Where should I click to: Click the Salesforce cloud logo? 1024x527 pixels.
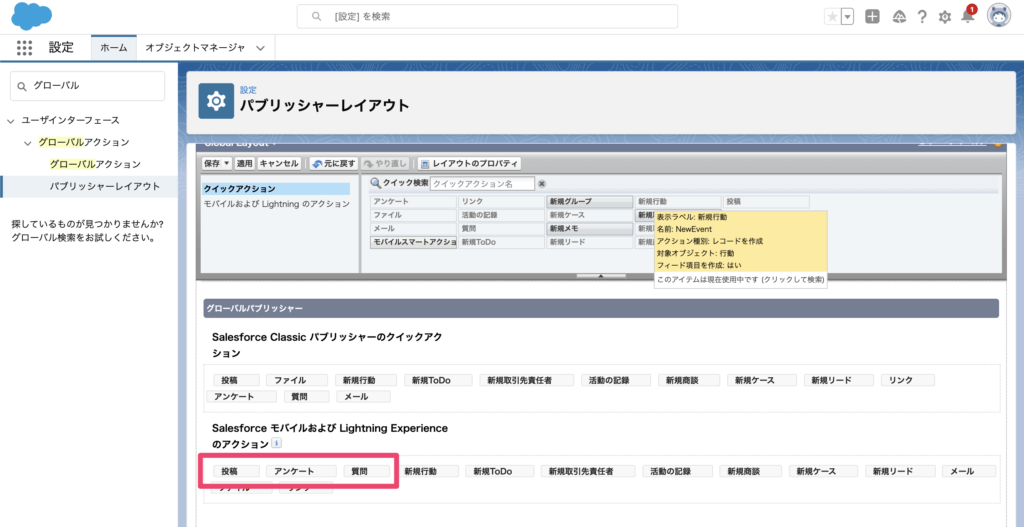pyautogui.click(x=31, y=16)
